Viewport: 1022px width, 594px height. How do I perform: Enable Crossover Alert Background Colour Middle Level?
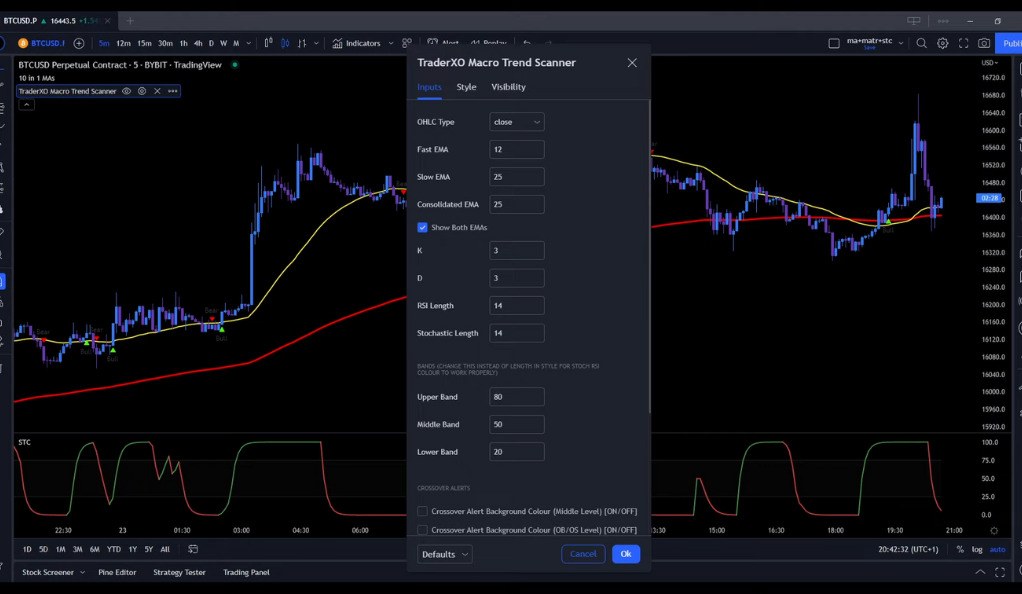422,511
